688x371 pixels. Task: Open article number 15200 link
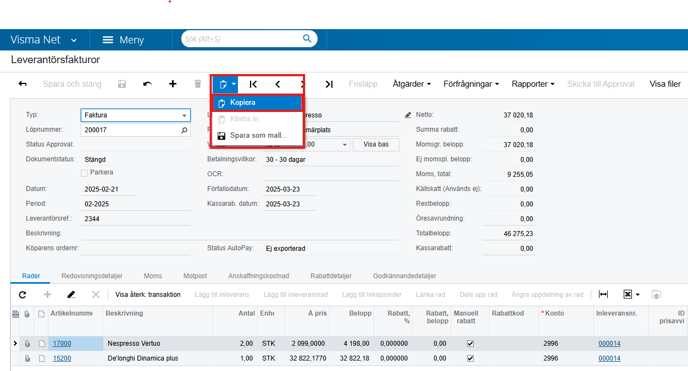tap(62, 358)
